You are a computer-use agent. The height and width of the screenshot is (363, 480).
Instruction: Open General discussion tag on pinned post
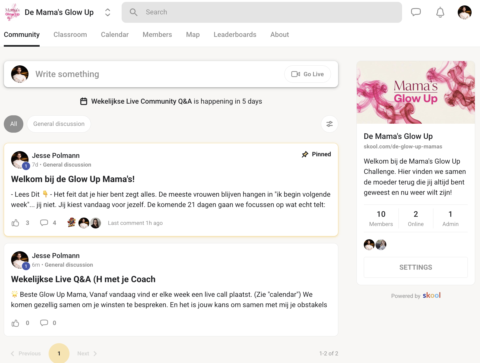(x=67, y=165)
